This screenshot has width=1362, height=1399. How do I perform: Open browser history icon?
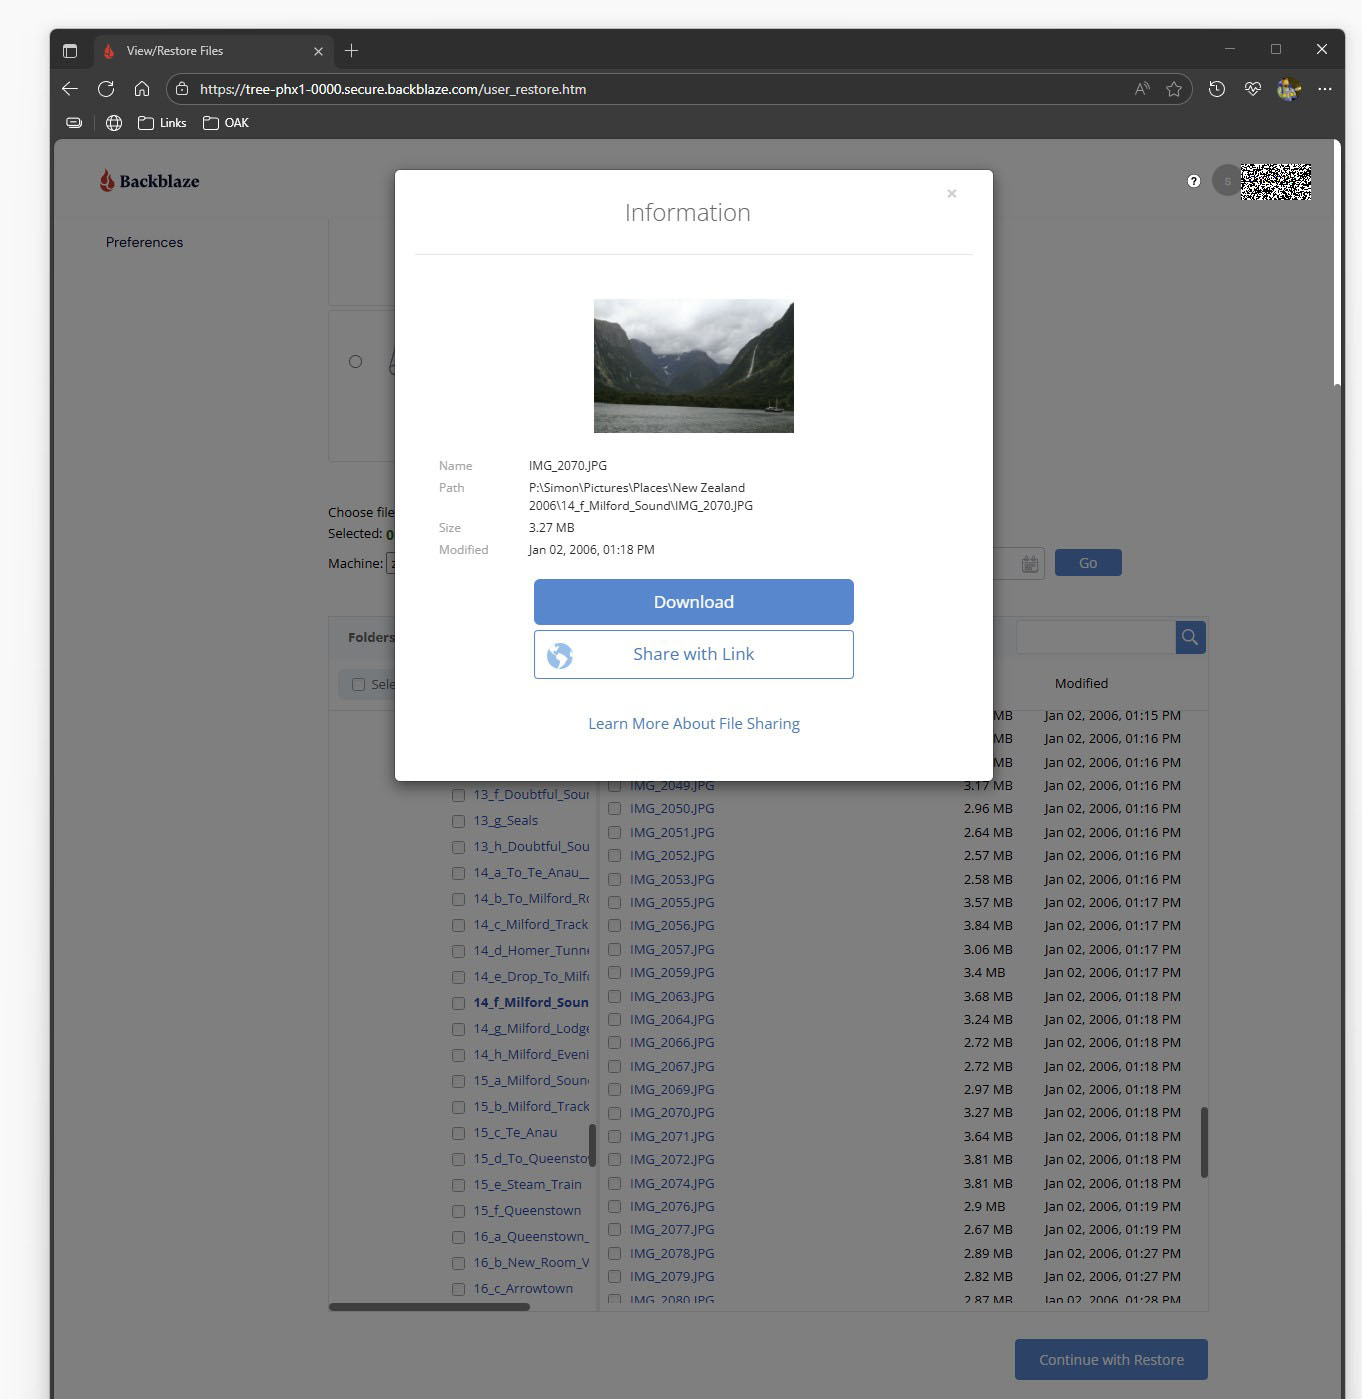[x=1217, y=89]
